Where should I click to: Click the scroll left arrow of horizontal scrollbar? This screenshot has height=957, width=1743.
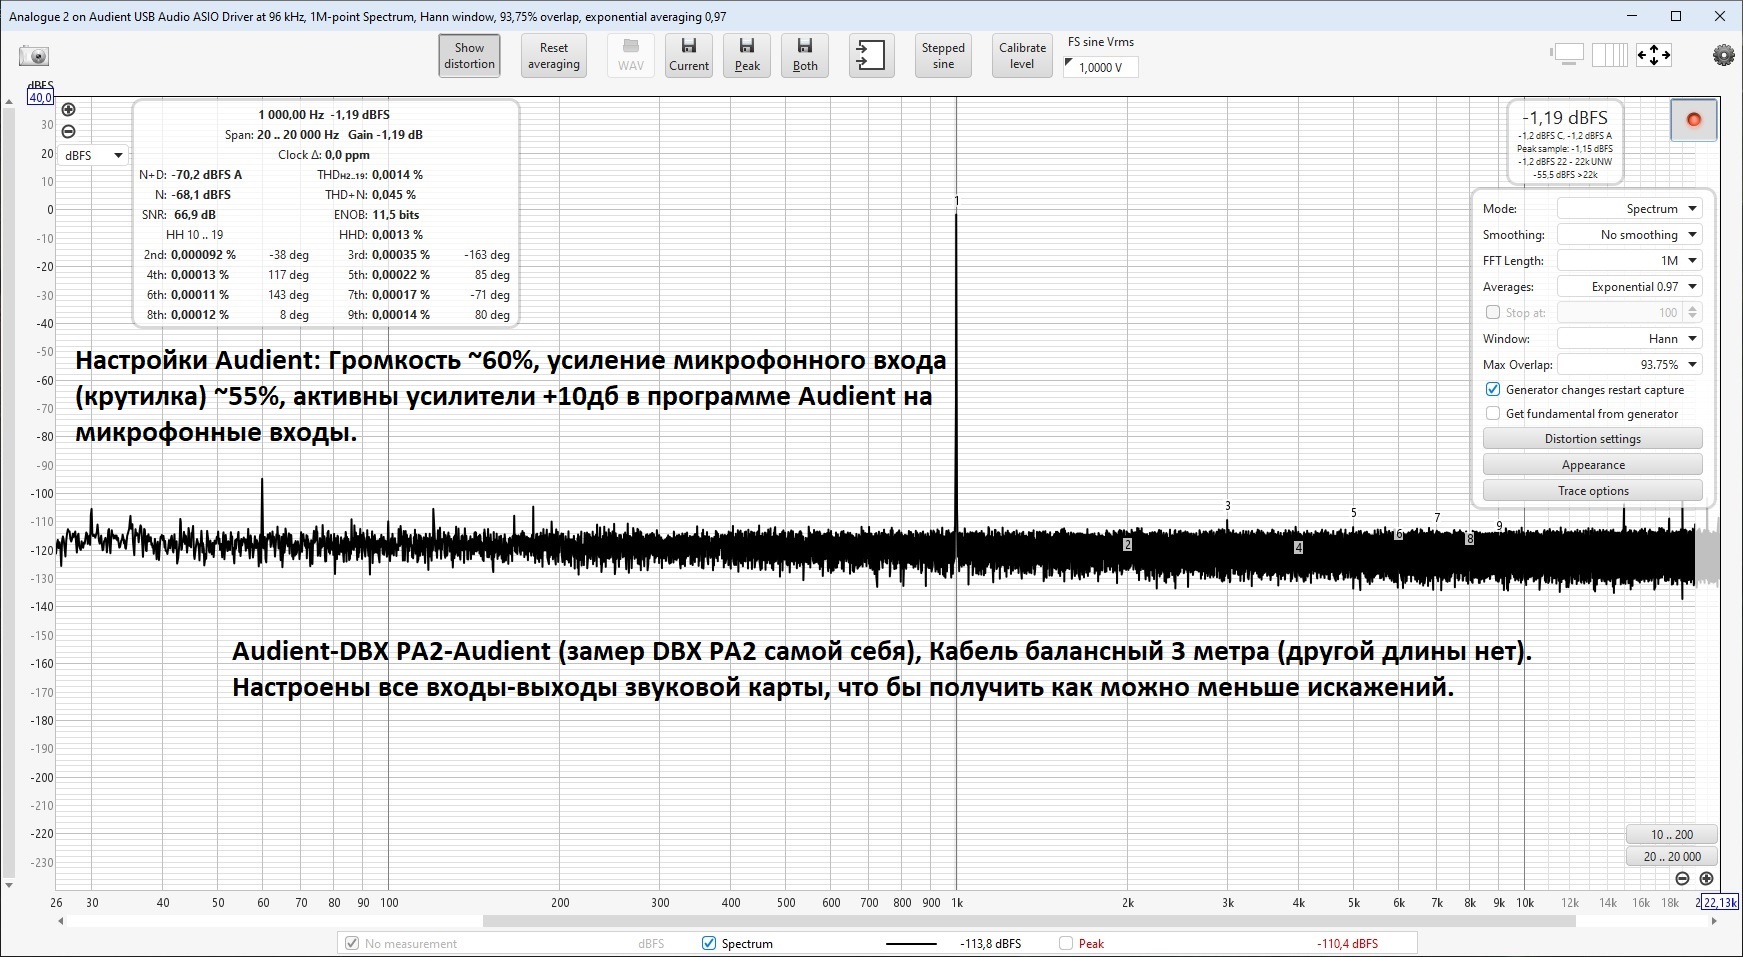[61, 922]
